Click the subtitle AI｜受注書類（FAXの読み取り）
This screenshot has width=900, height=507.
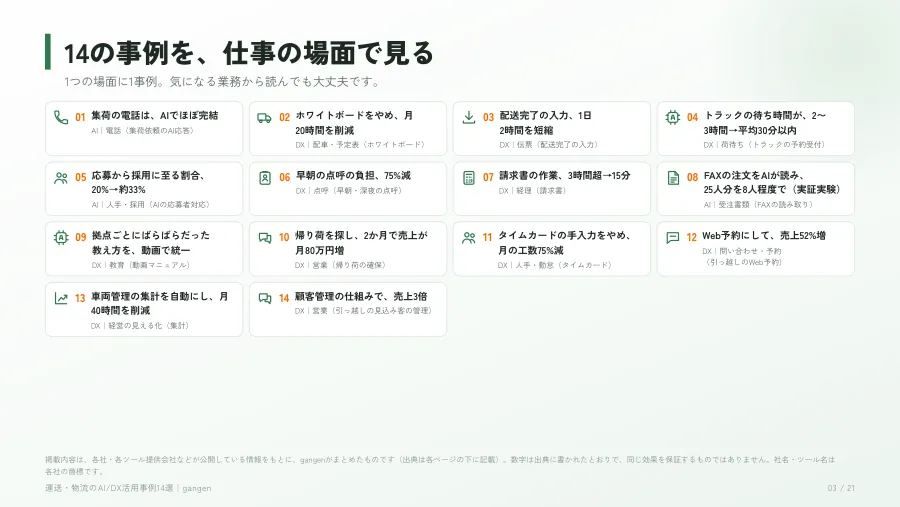[758, 204]
